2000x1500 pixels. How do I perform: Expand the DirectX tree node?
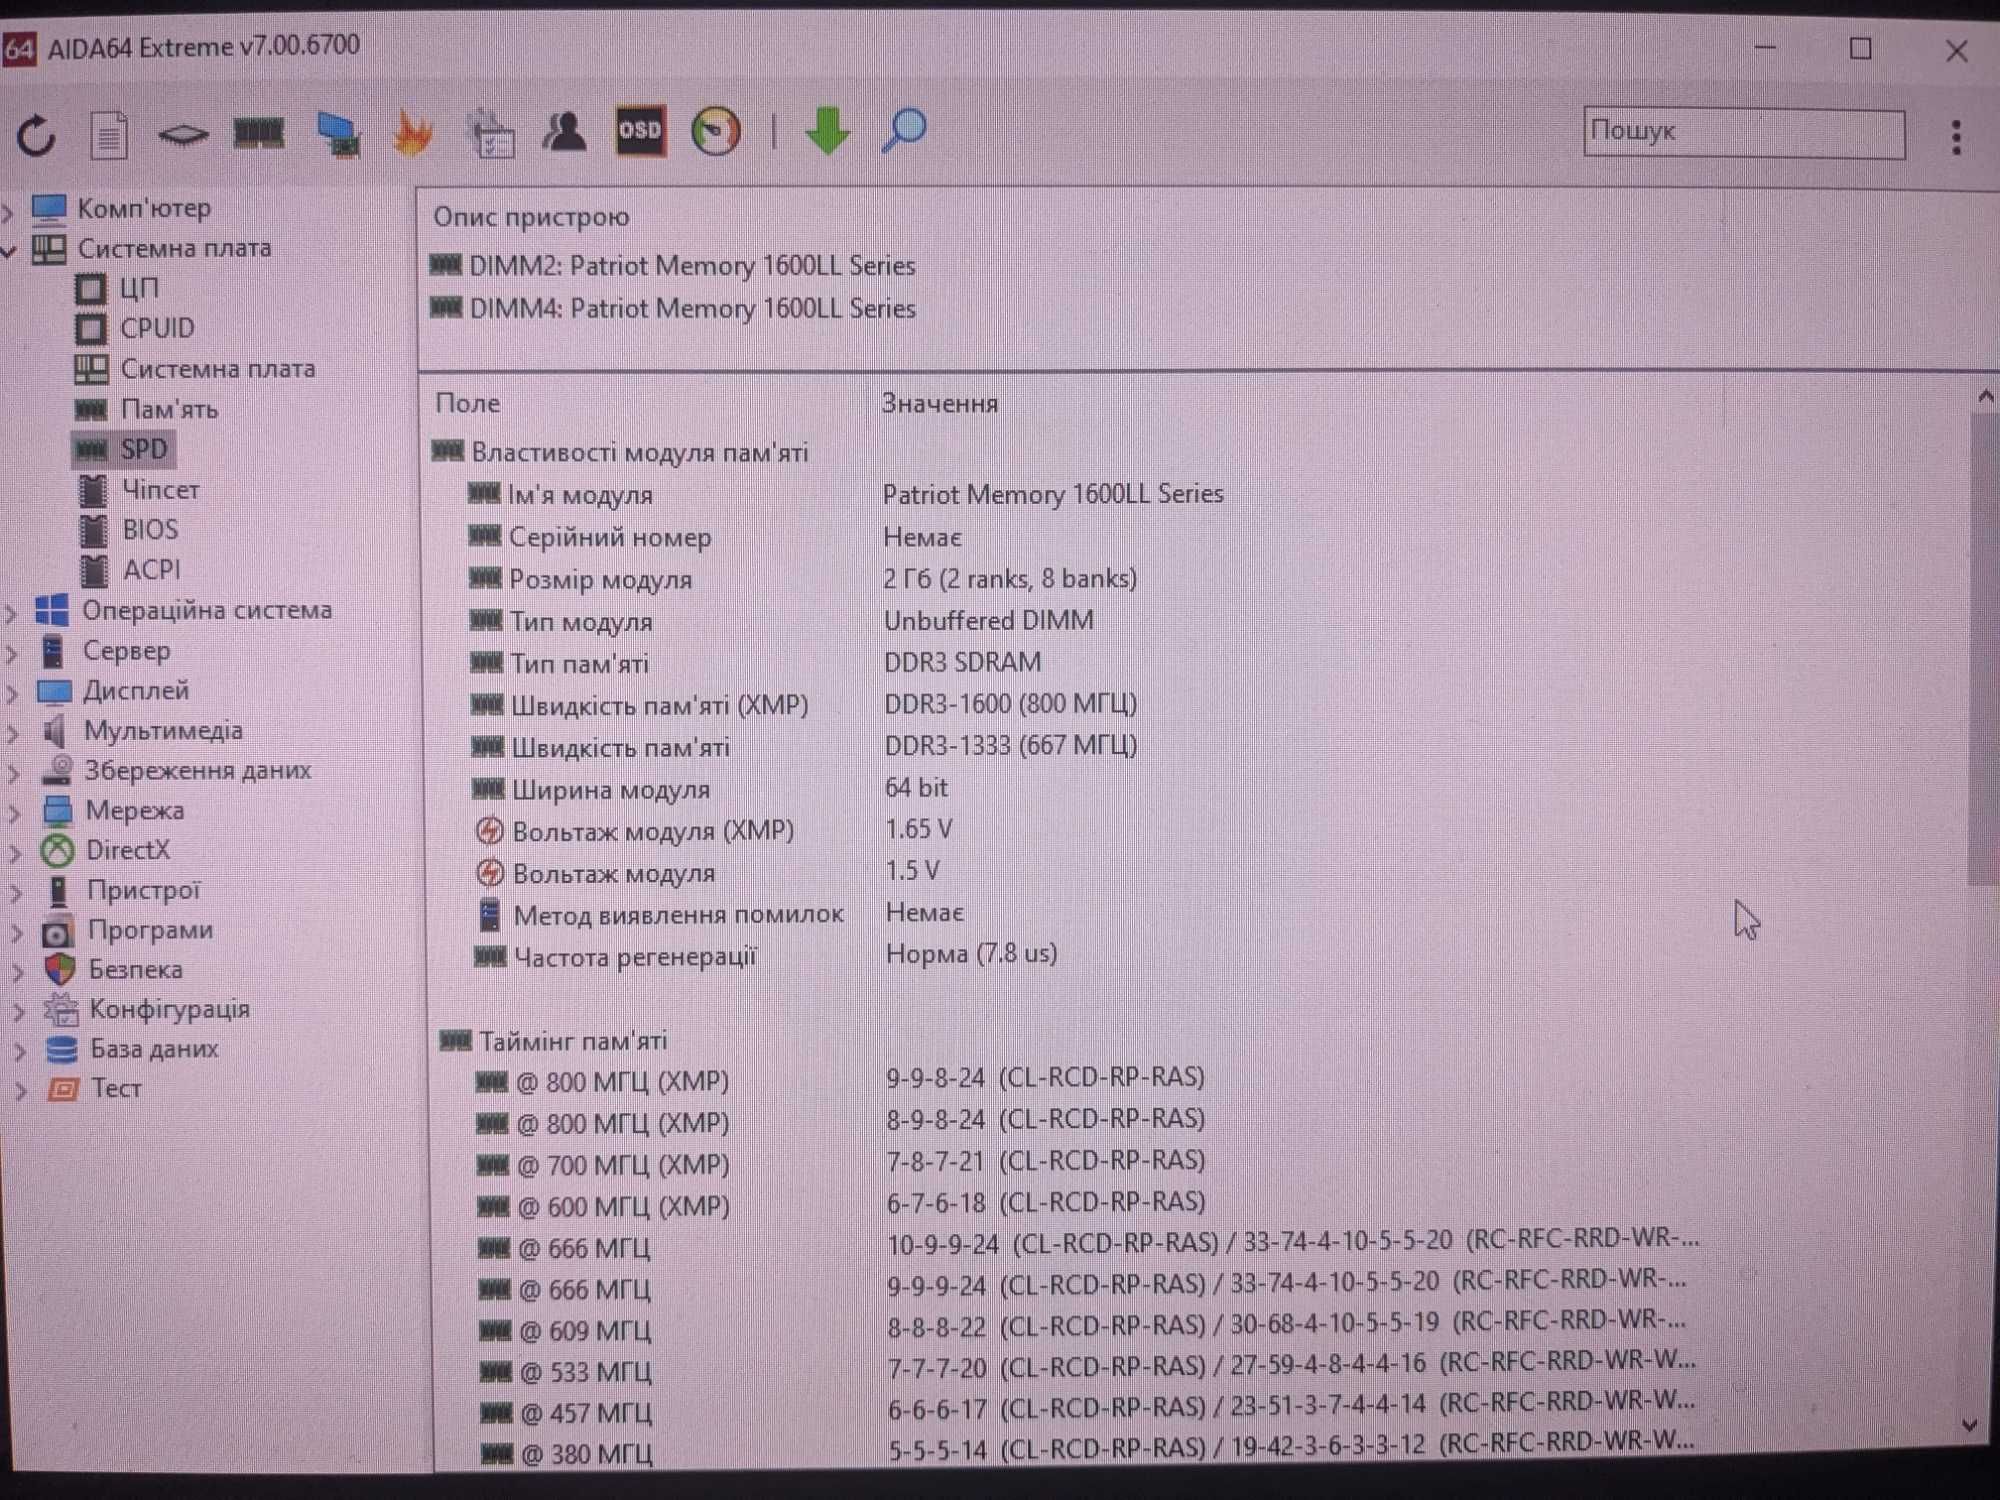(15, 853)
